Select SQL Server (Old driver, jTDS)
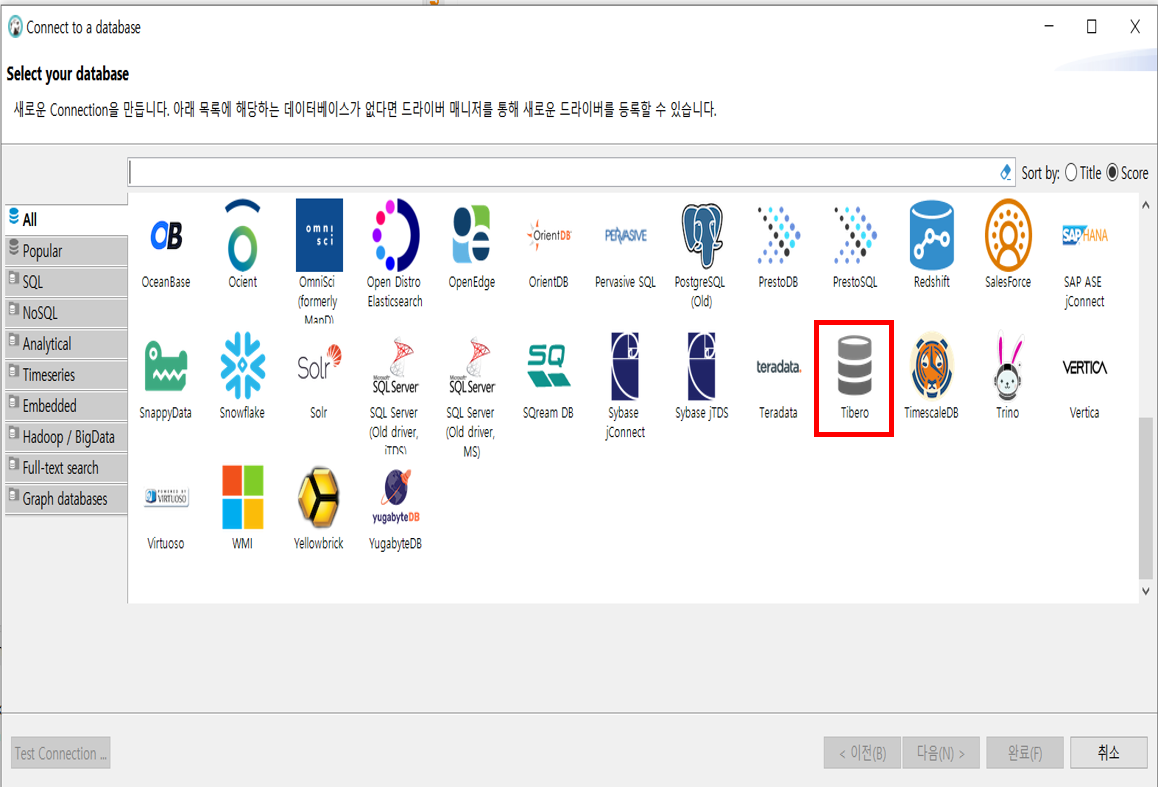Viewport: 1158px width, 787px height. (395, 366)
